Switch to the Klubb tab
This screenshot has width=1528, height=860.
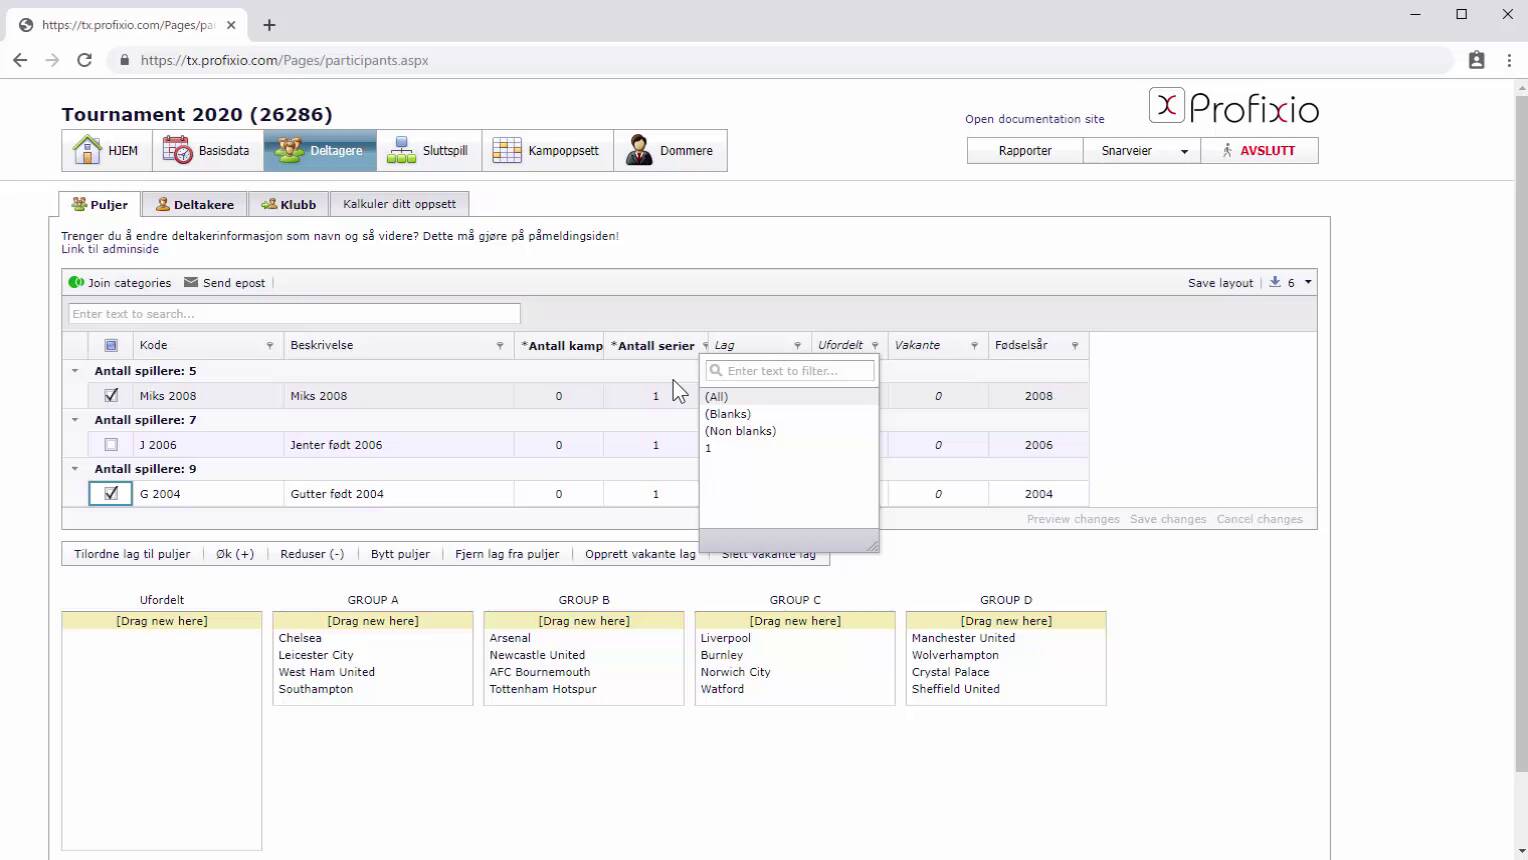pyautogui.click(x=289, y=204)
